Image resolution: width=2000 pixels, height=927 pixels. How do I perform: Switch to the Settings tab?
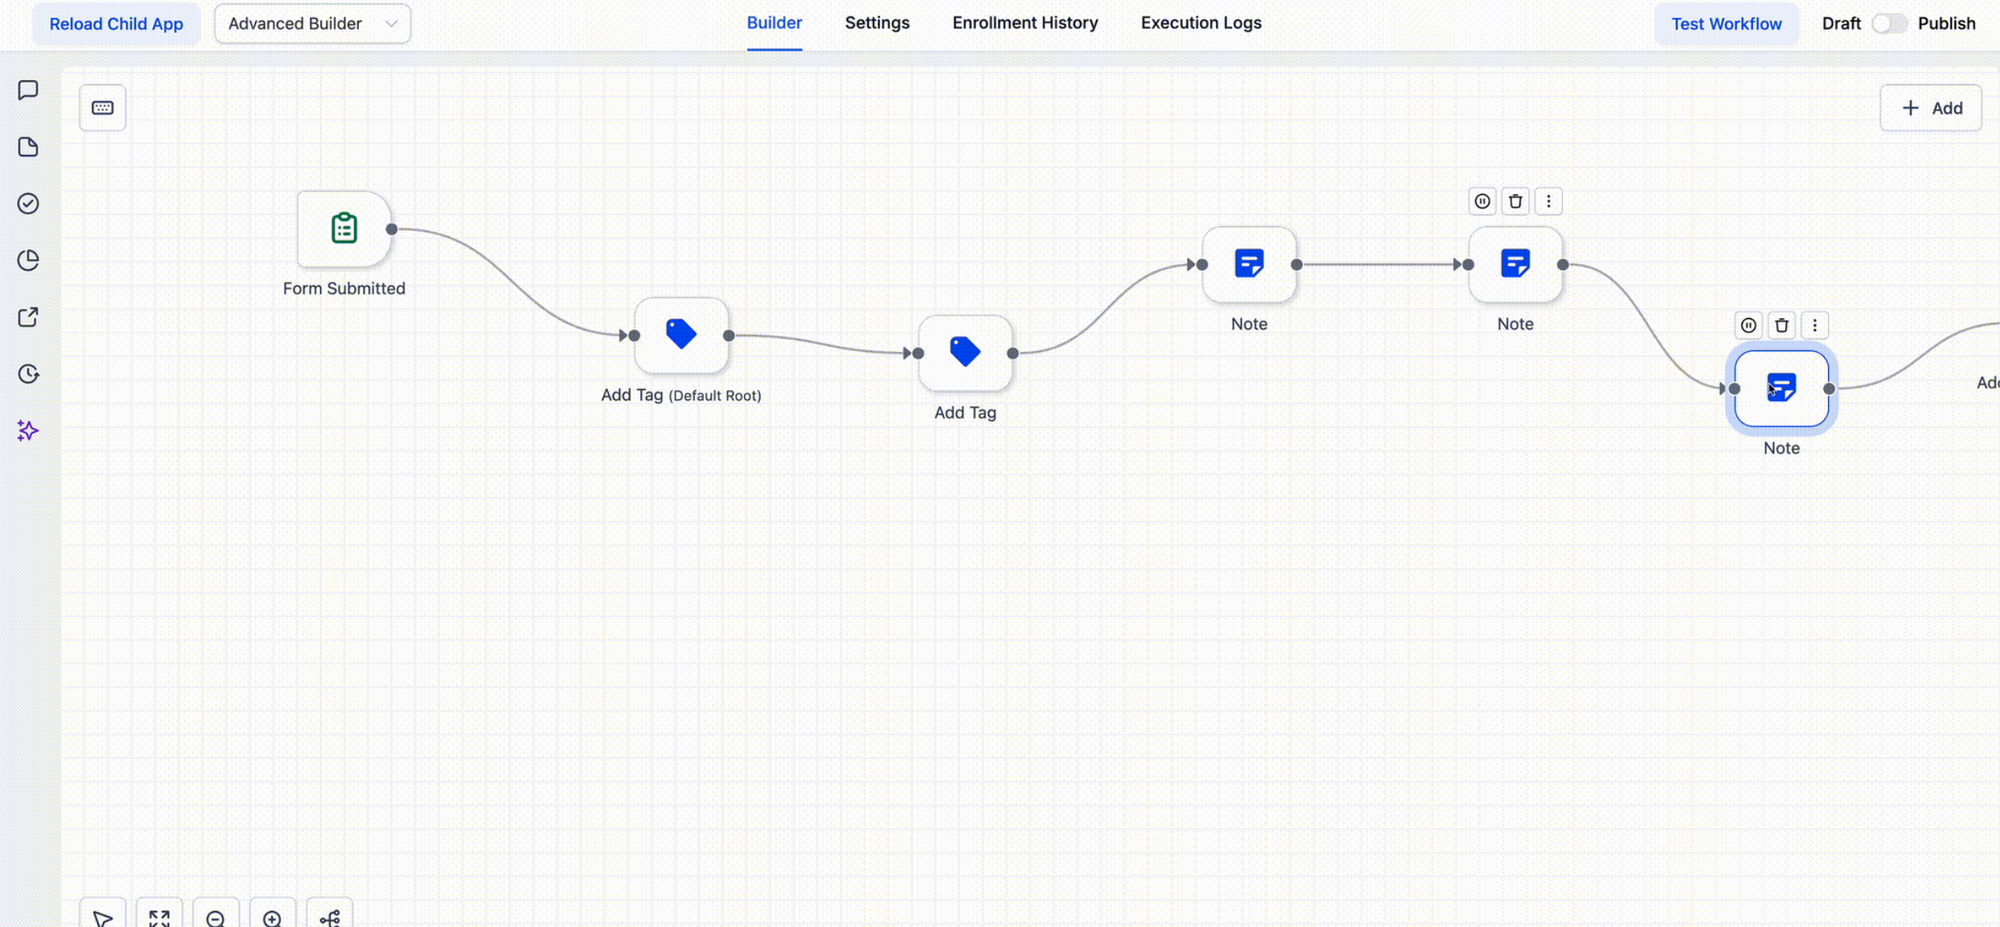[x=877, y=23]
